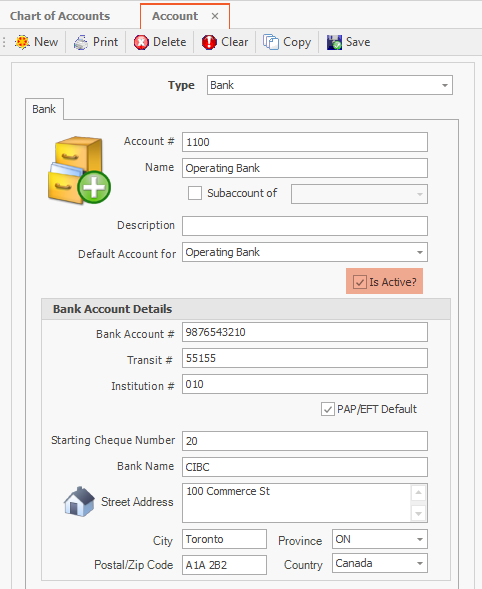Open the Country dropdown showing Canada

coord(379,563)
